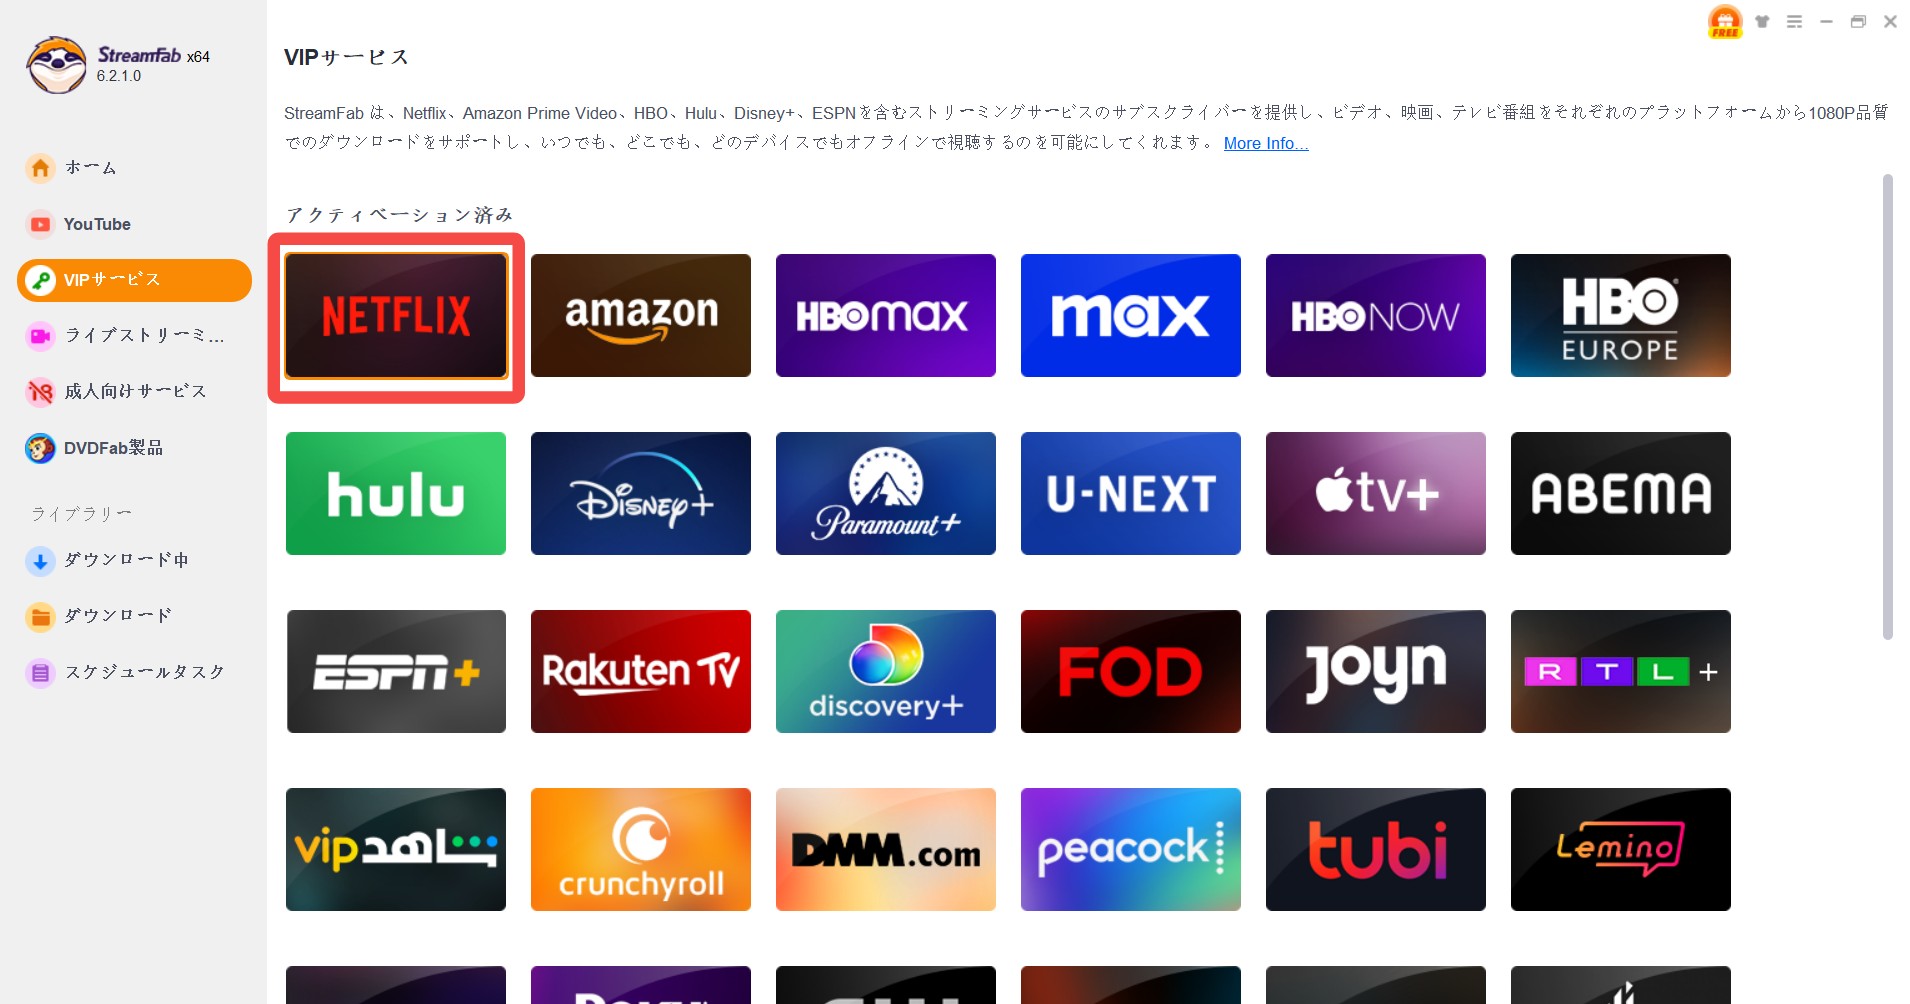Click the orange downloads folder icon
The image size is (1910, 1004).
[40, 617]
